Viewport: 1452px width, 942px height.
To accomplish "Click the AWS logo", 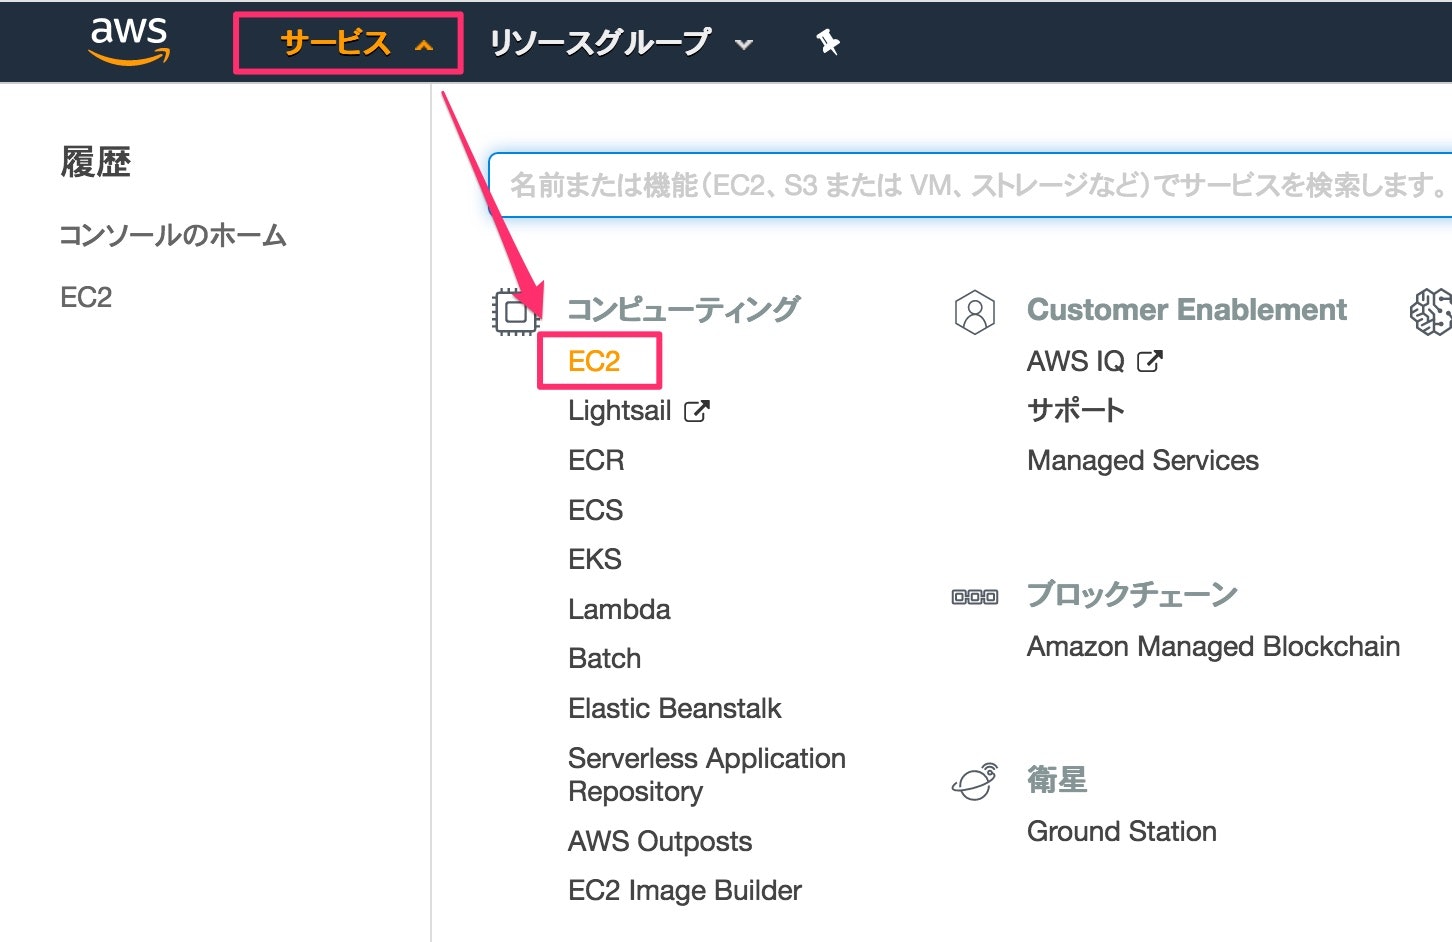I will coord(129,41).
